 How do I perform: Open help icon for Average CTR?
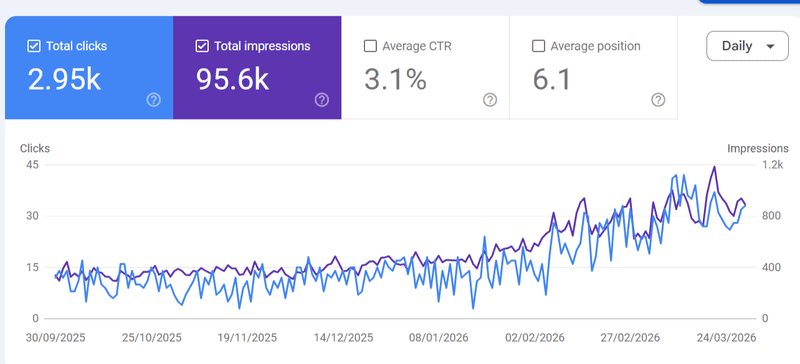click(490, 100)
